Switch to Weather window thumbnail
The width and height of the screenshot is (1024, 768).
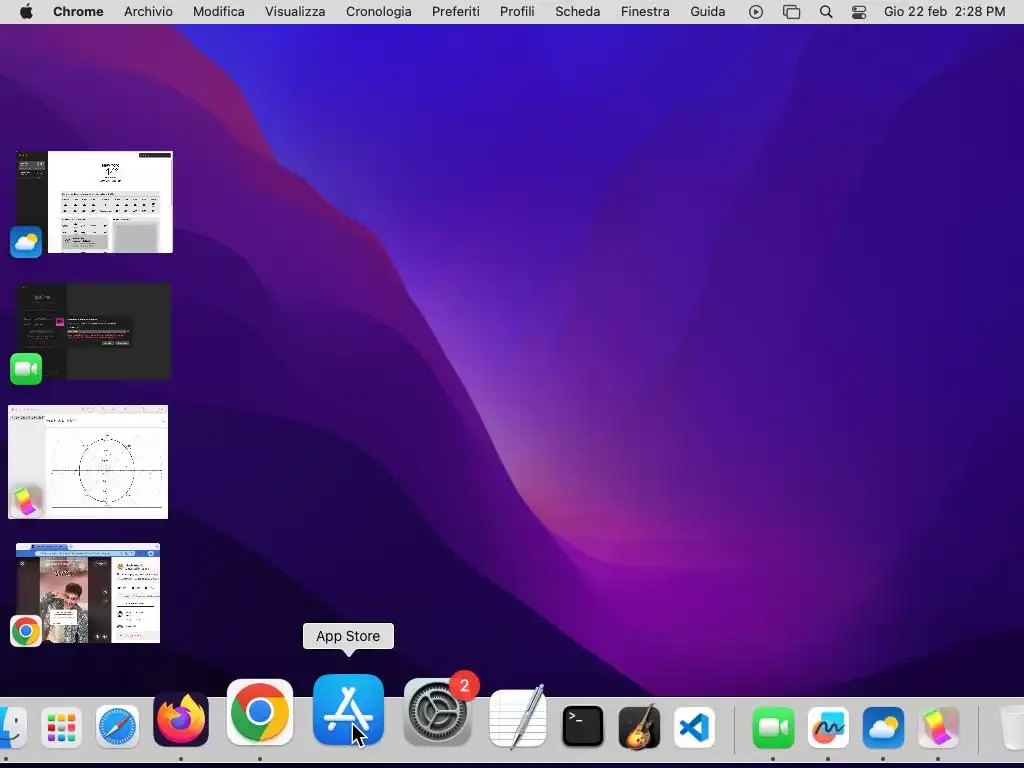95,202
